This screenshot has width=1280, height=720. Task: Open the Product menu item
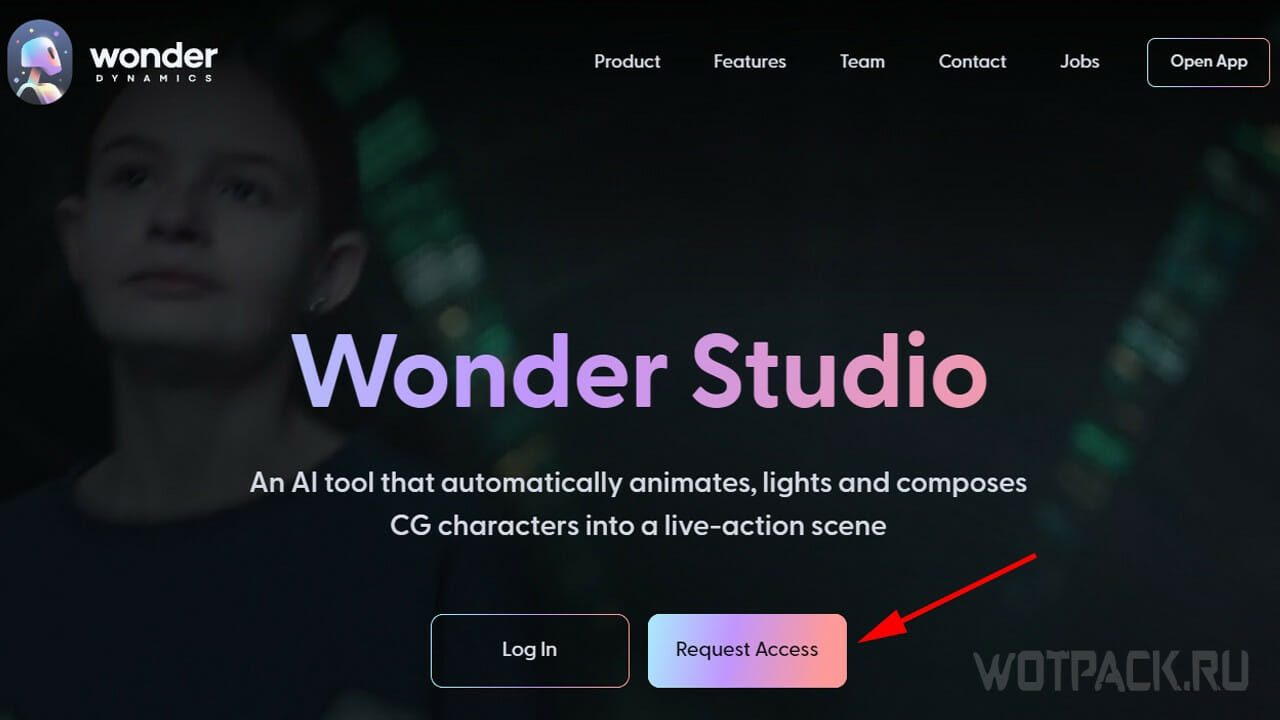pyautogui.click(x=627, y=61)
